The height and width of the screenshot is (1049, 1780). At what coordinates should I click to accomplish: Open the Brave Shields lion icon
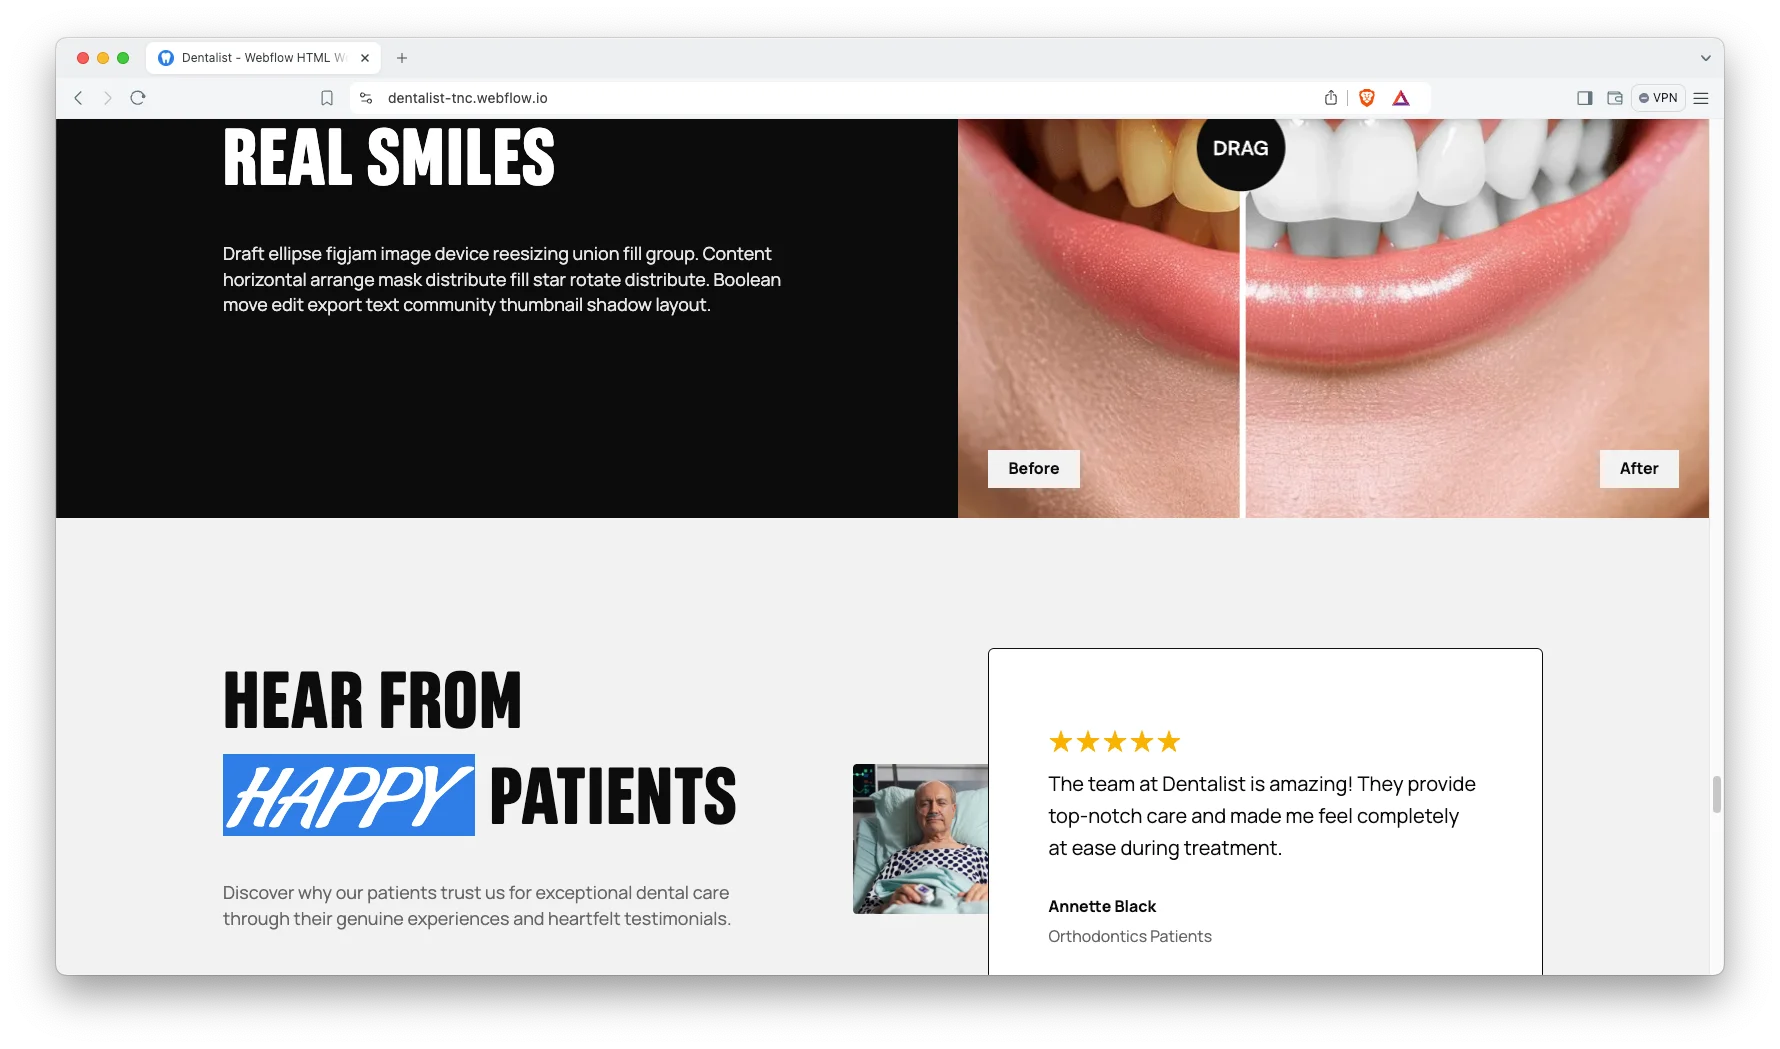pyautogui.click(x=1367, y=98)
